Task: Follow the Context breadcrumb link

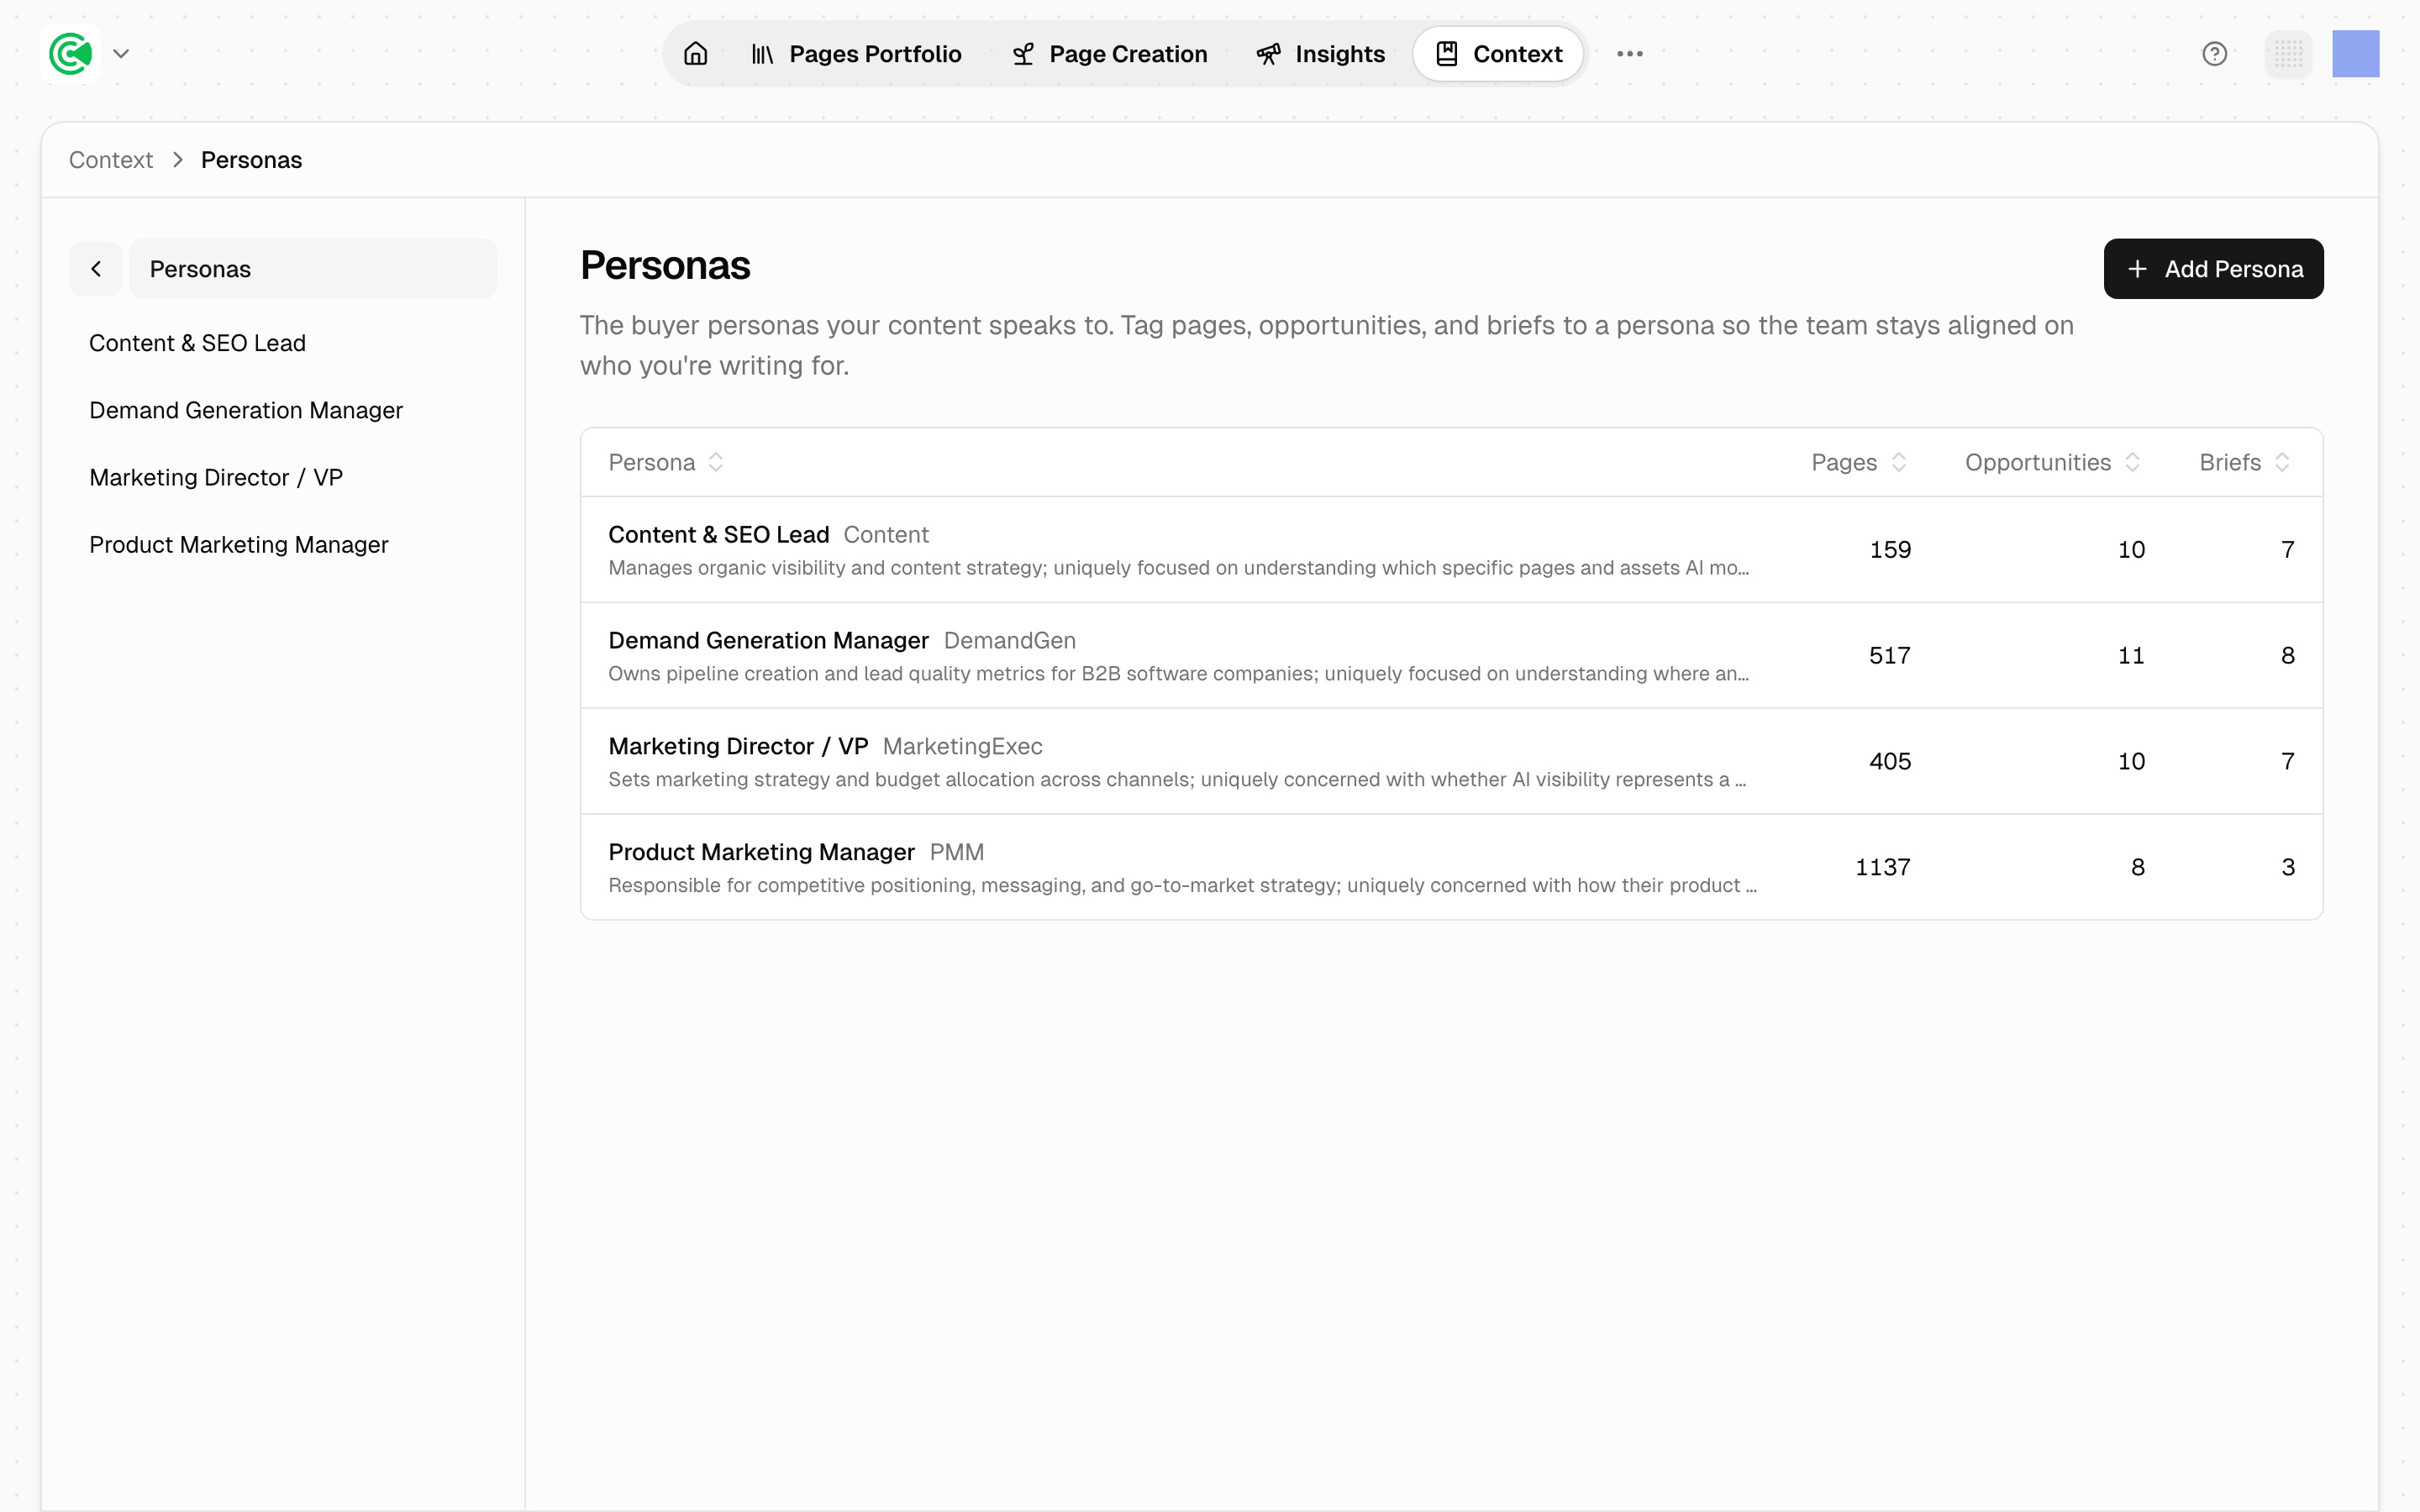Action: pyautogui.click(x=111, y=160)
